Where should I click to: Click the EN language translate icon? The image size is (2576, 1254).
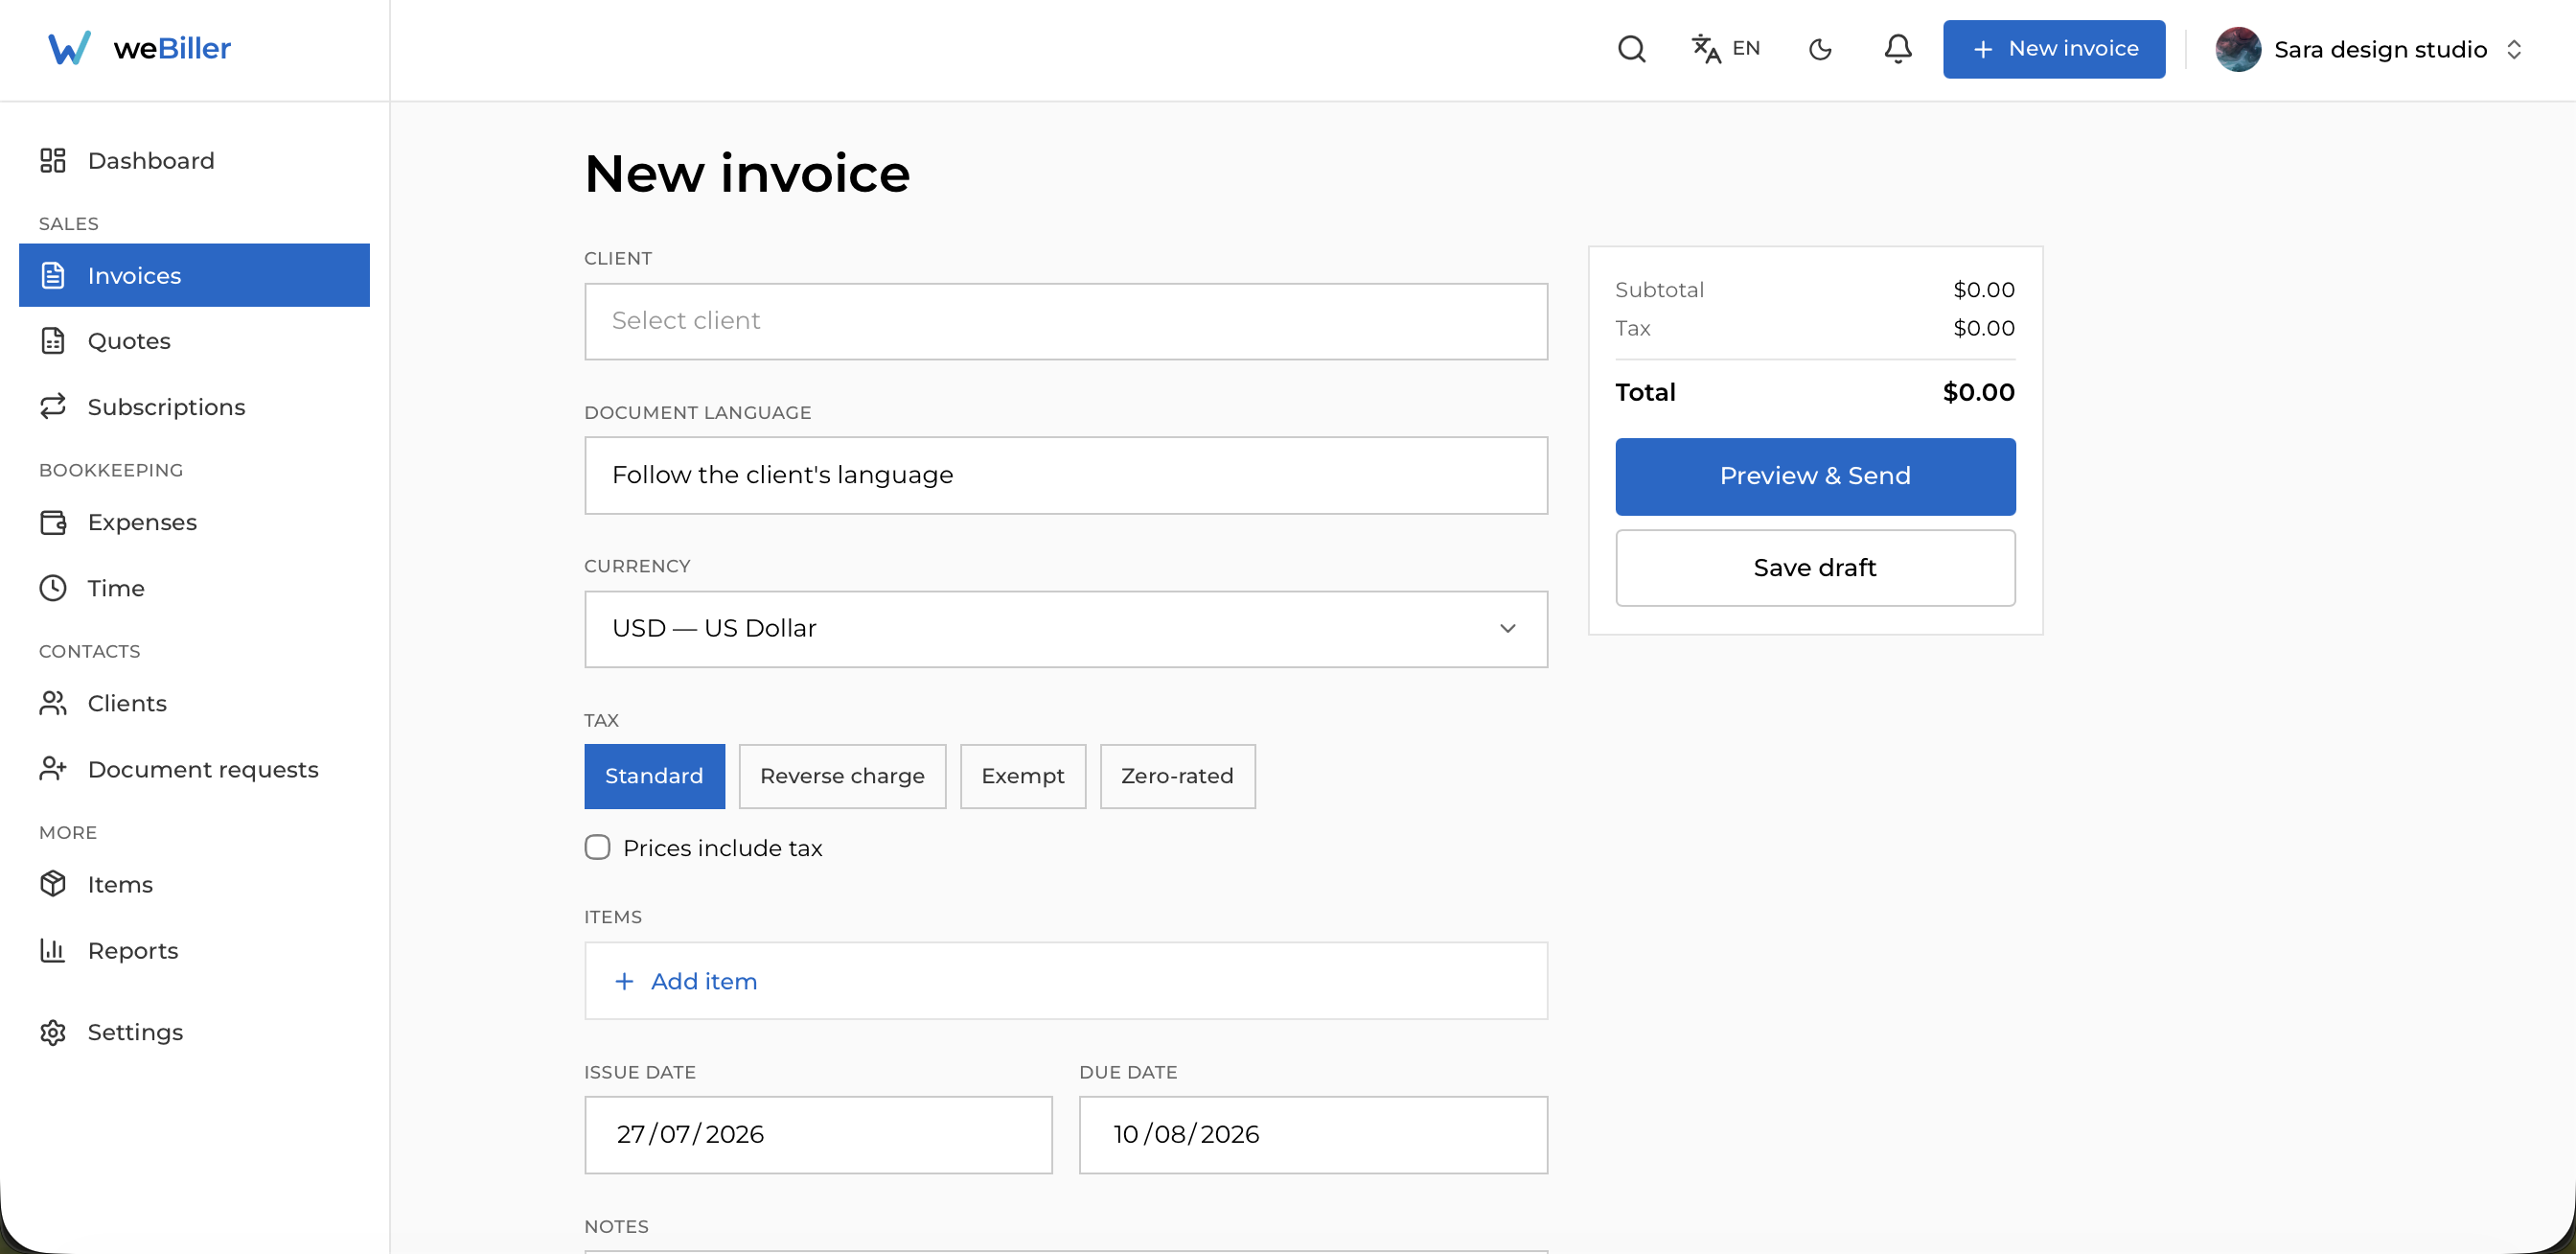(1706, 49)
